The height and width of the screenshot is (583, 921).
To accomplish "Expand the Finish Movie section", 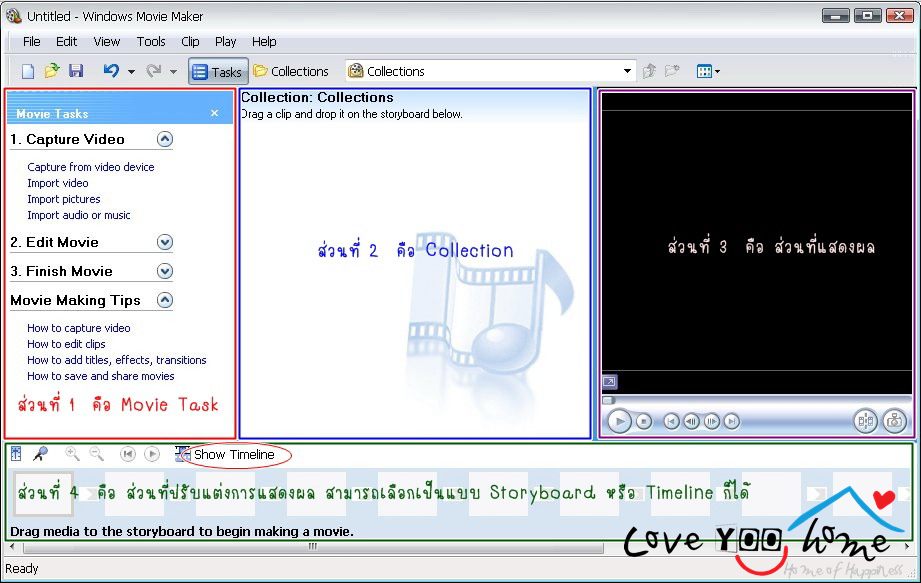I will coord(165,271).
